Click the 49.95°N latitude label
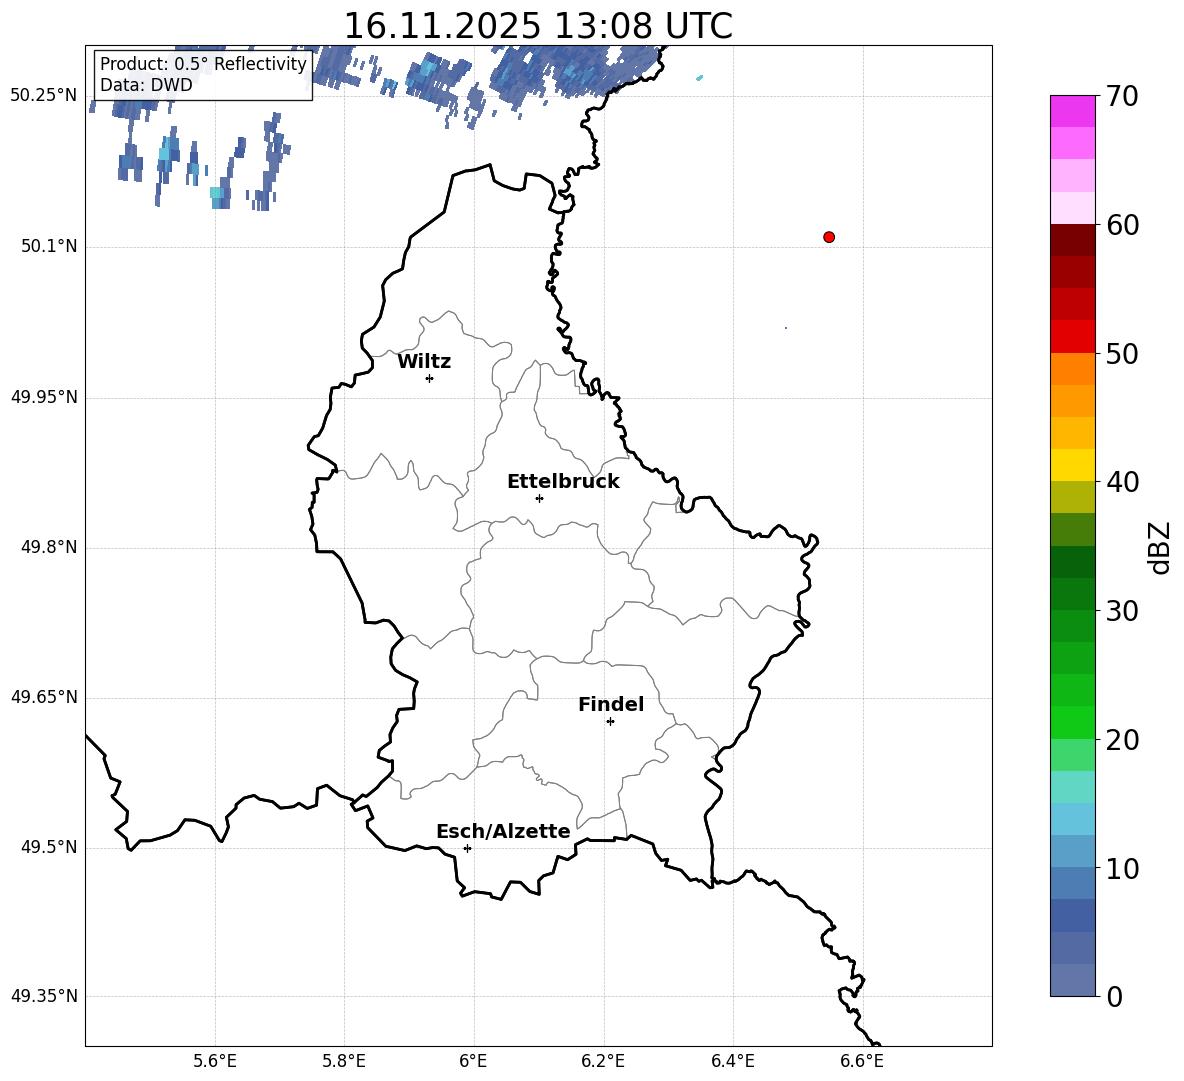Screen dimensions: 1184x1081 point(44,397)
